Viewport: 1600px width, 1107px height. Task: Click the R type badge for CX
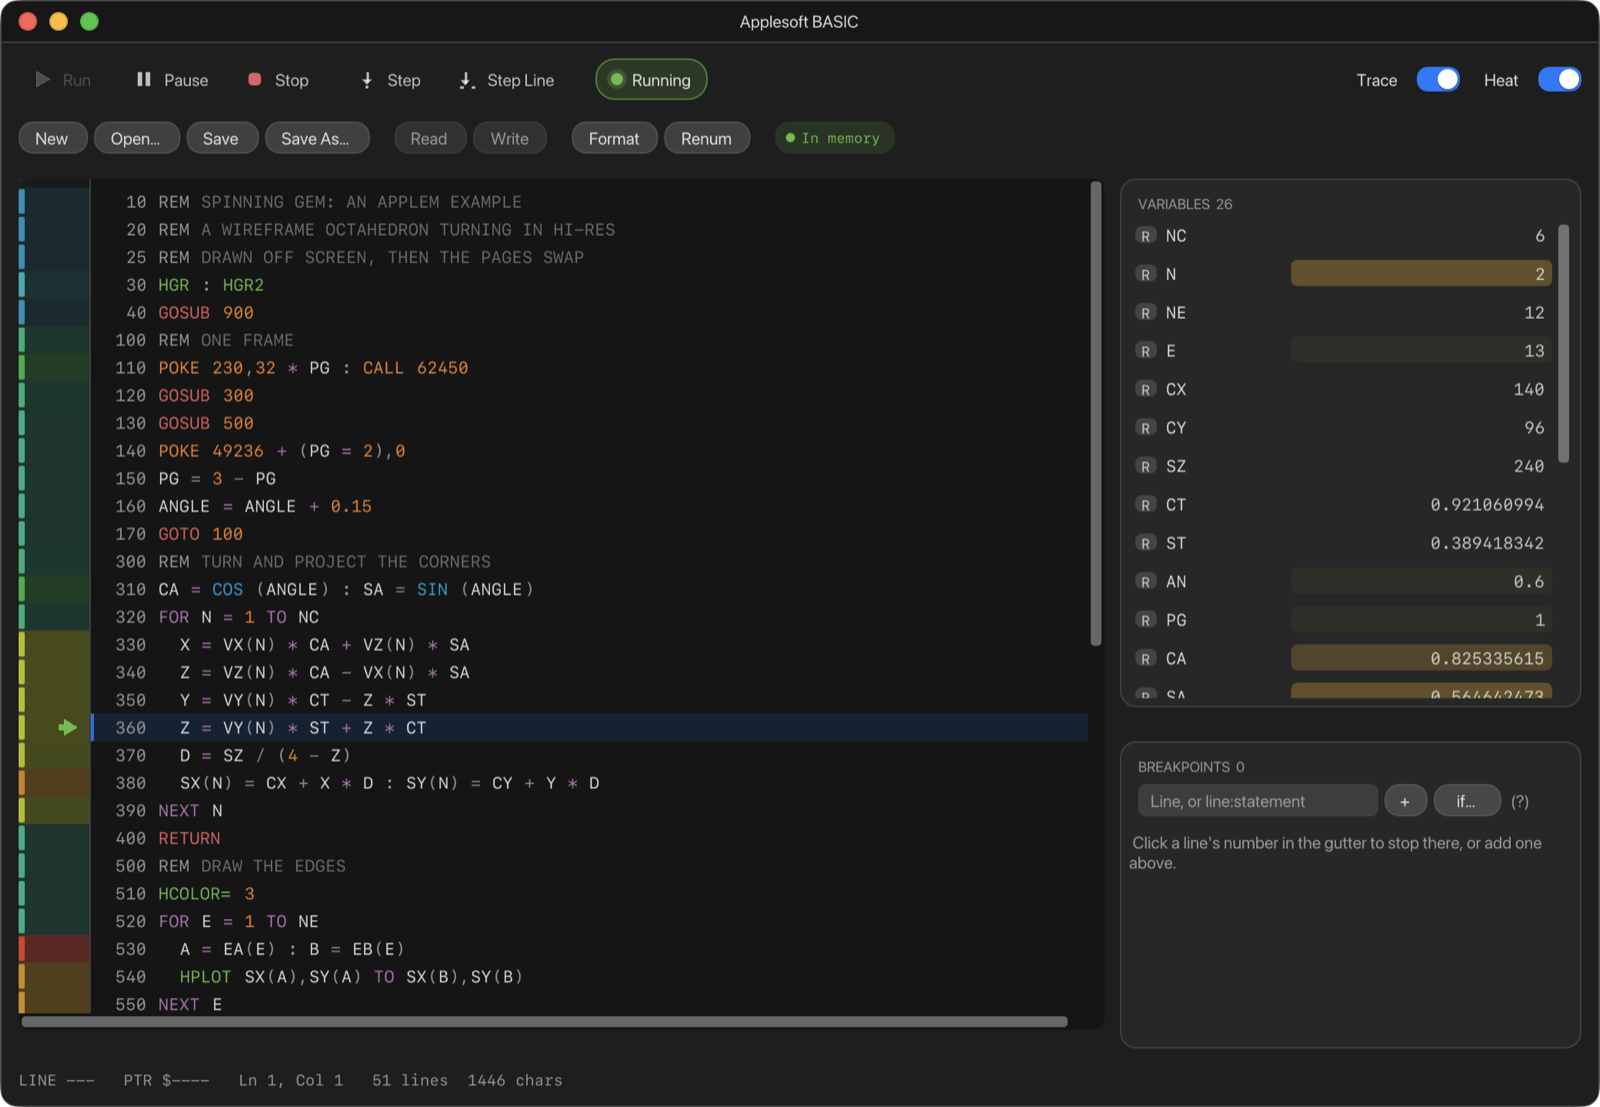click(x=1146, y=389)
